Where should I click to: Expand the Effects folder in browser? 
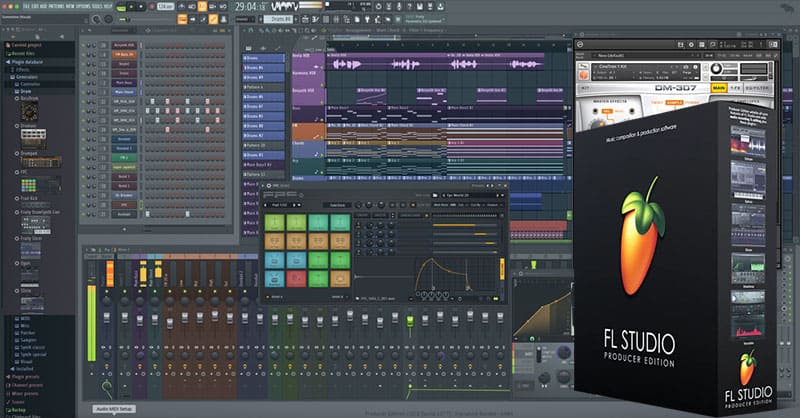22,69
